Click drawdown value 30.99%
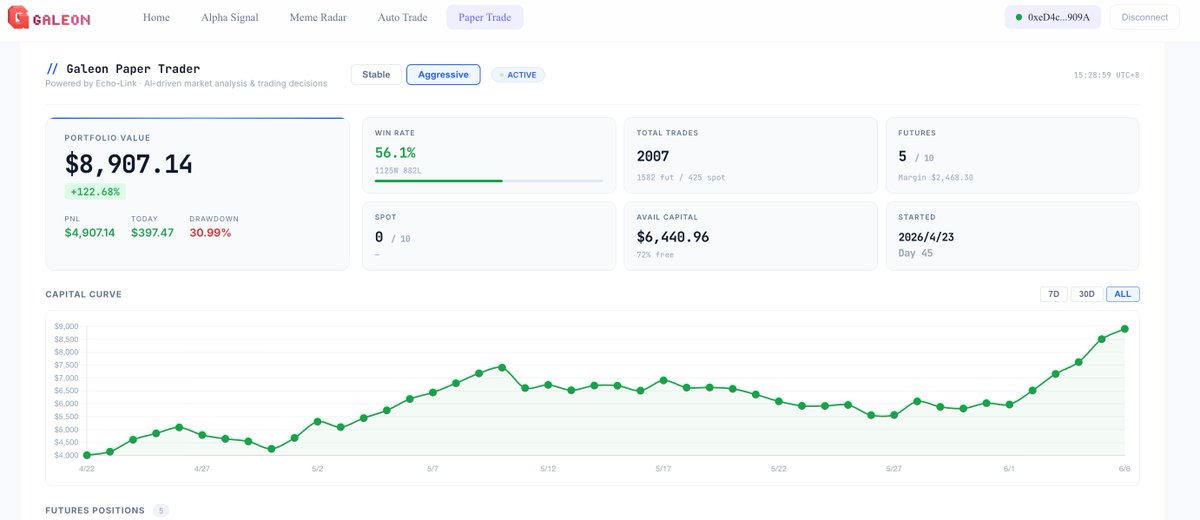Viewport: 1200px width, 520px height. pyautogui.click(x=210, y=233)
